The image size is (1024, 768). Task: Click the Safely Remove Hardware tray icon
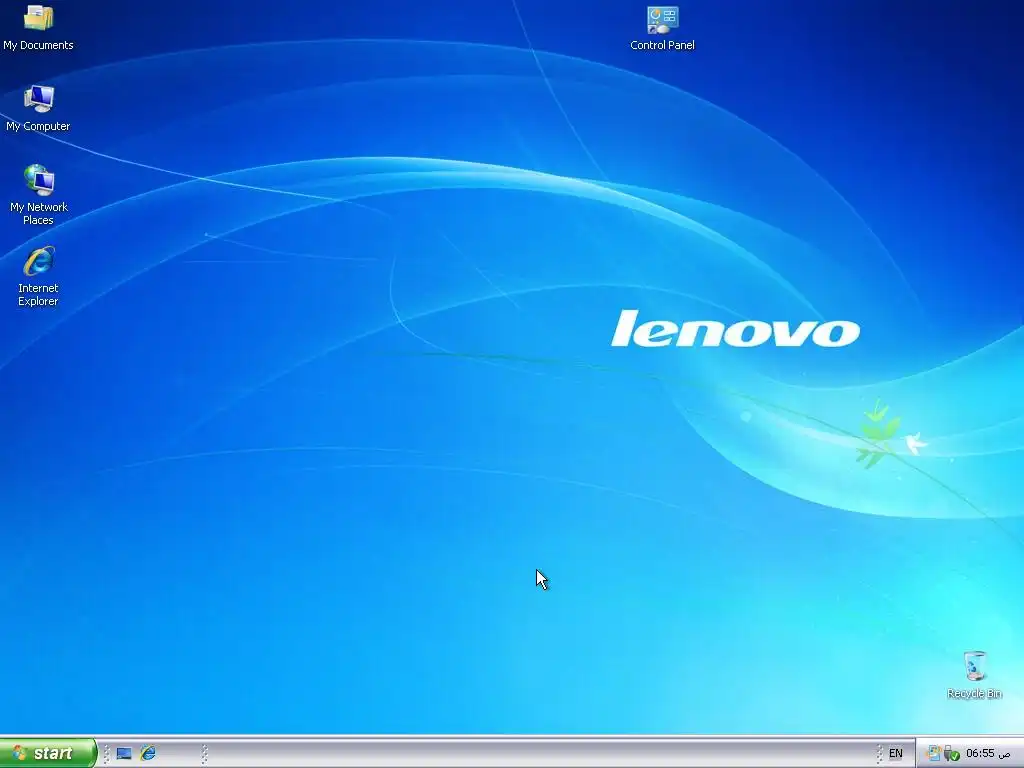click(952, 754)
